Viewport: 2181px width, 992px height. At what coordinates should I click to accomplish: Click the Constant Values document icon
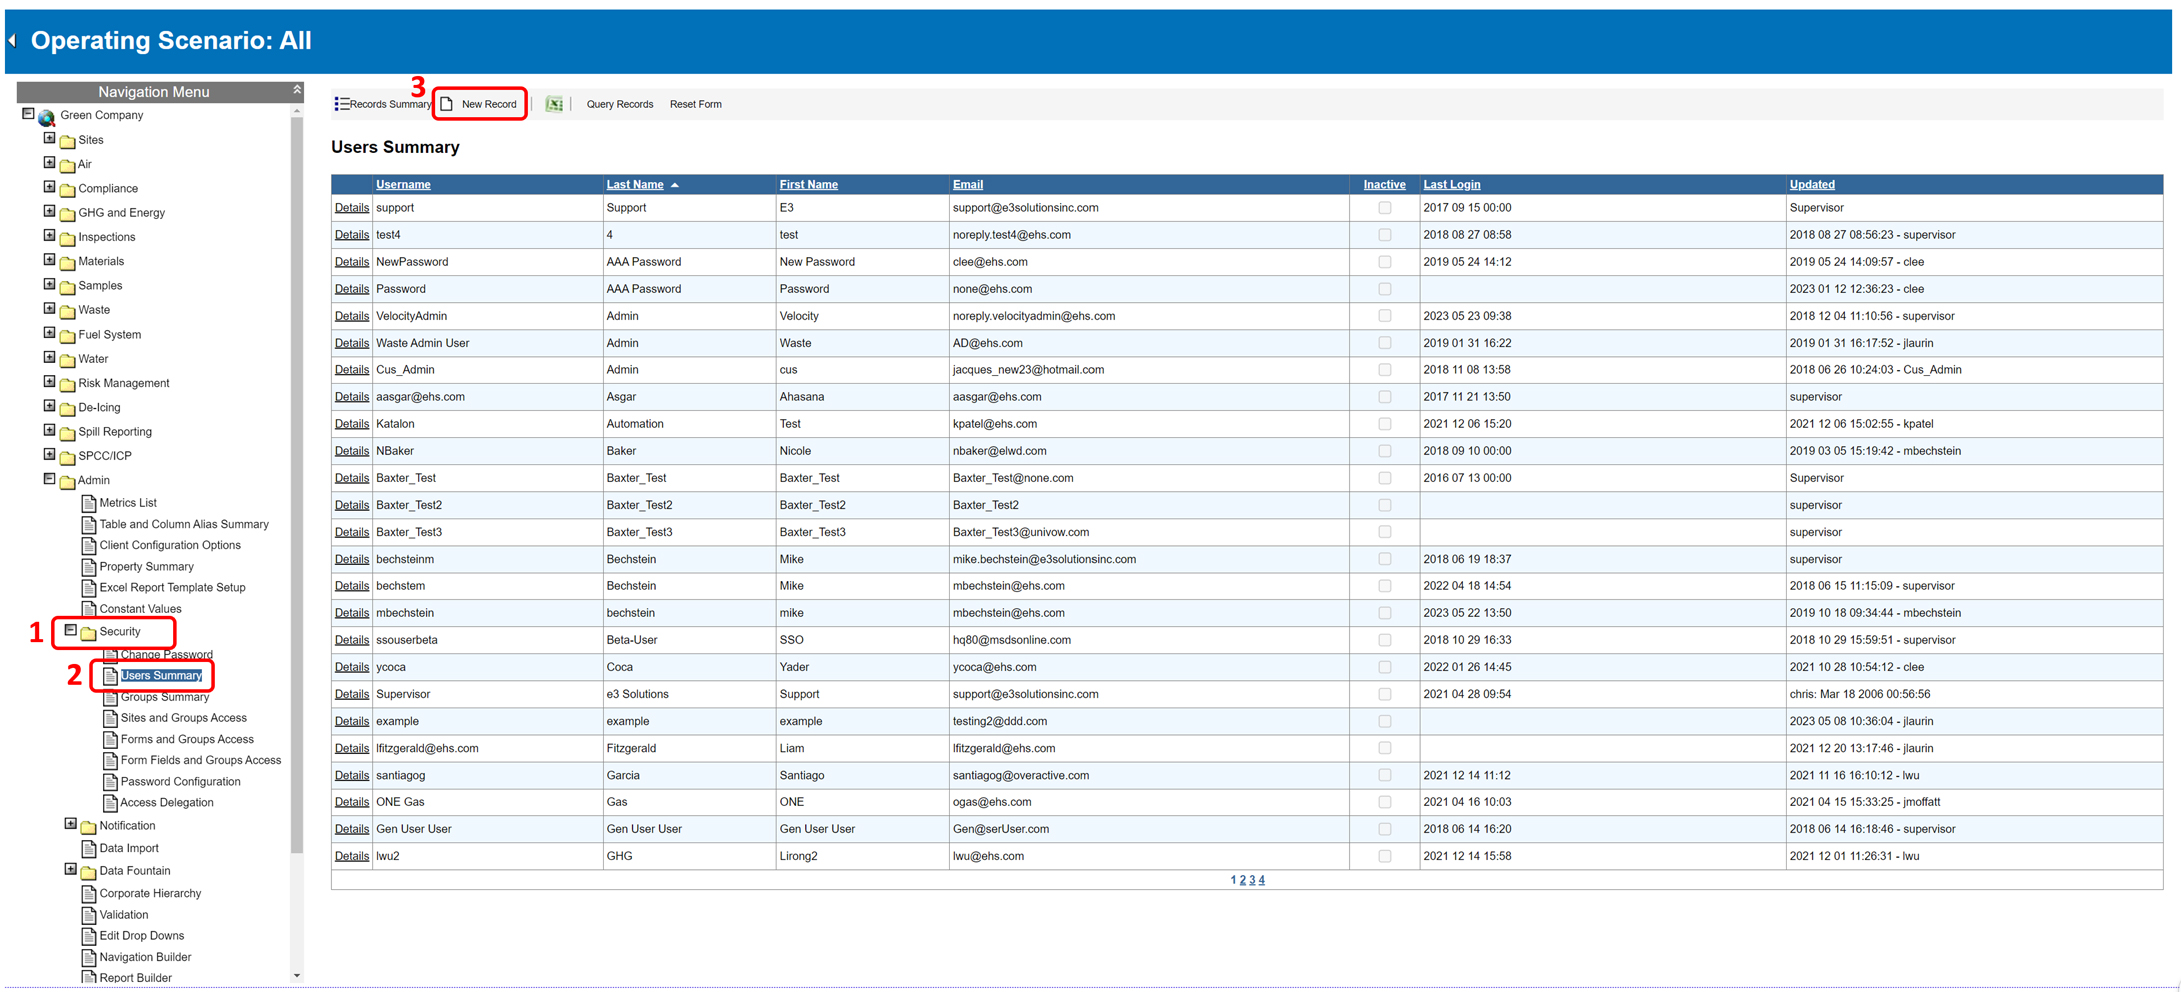[89, 609]
